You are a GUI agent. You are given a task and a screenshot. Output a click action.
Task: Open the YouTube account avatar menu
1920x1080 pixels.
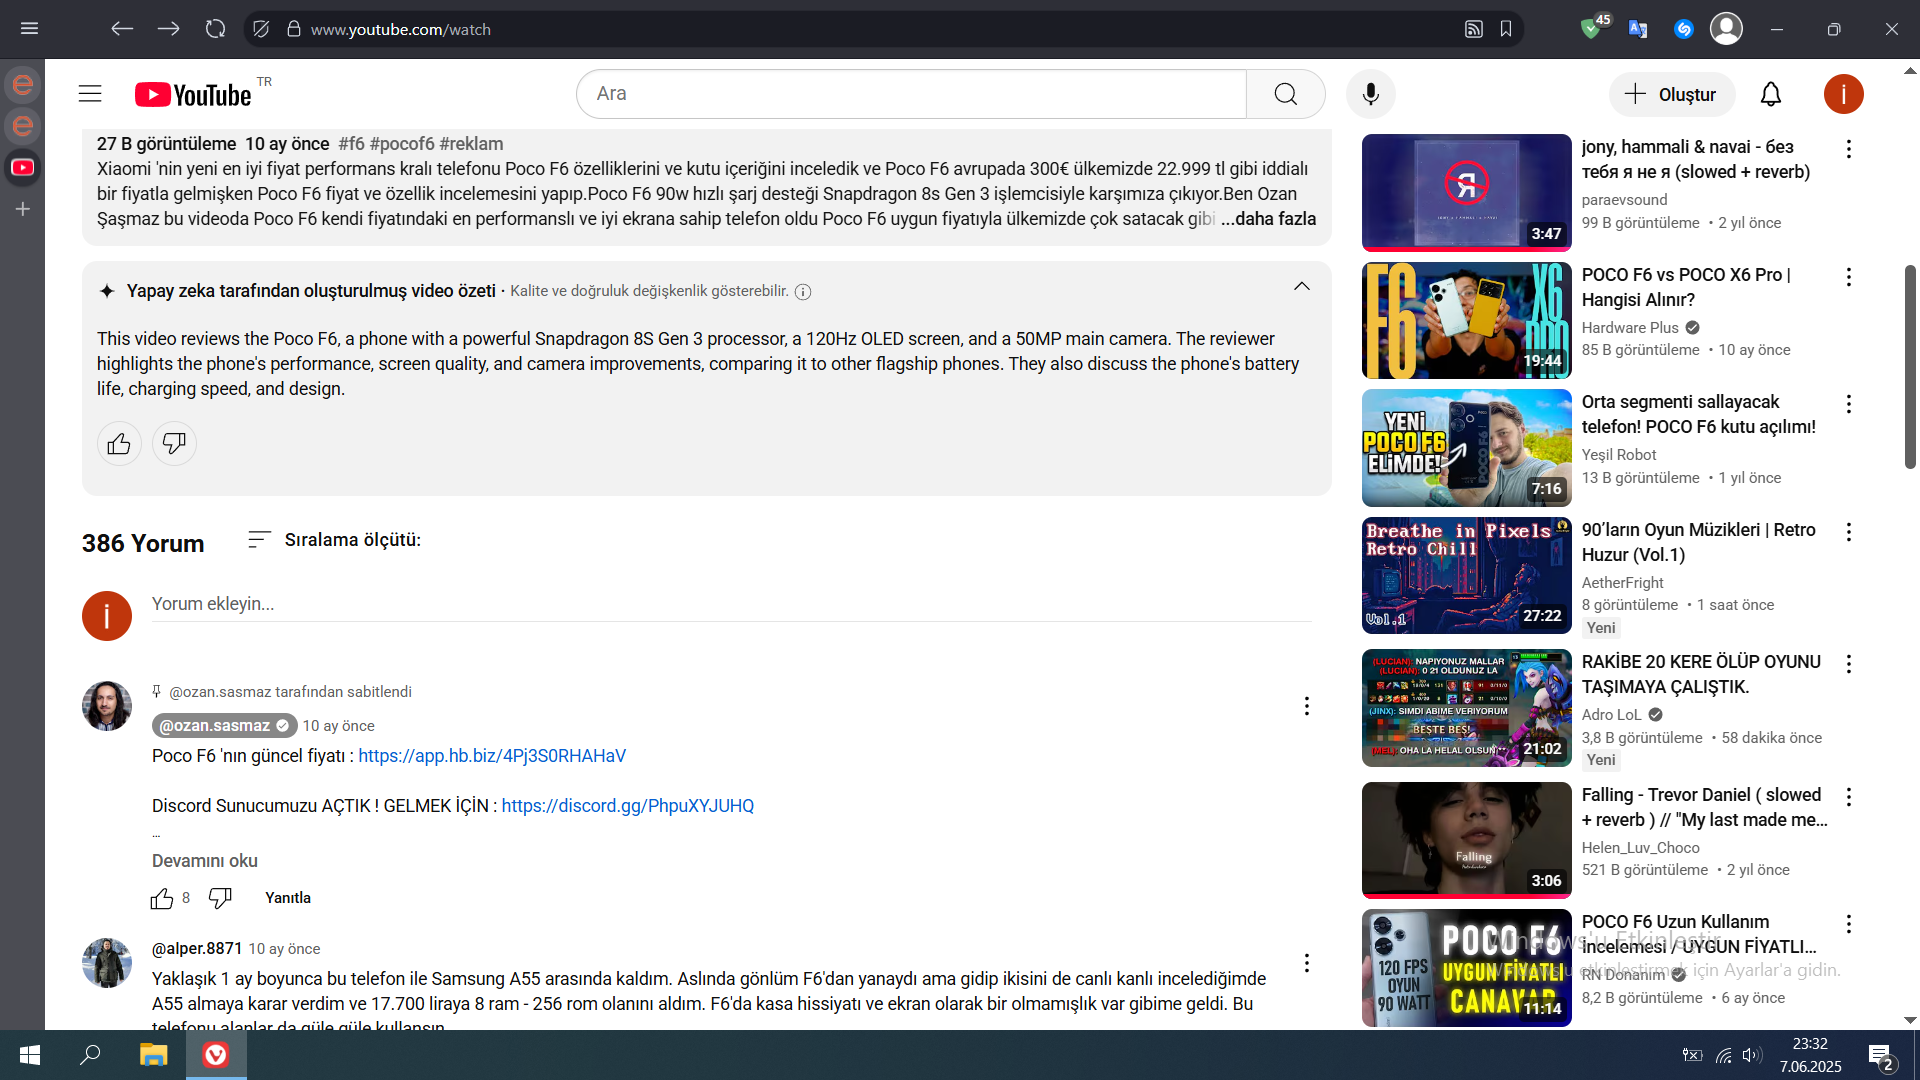[1843, 94]
